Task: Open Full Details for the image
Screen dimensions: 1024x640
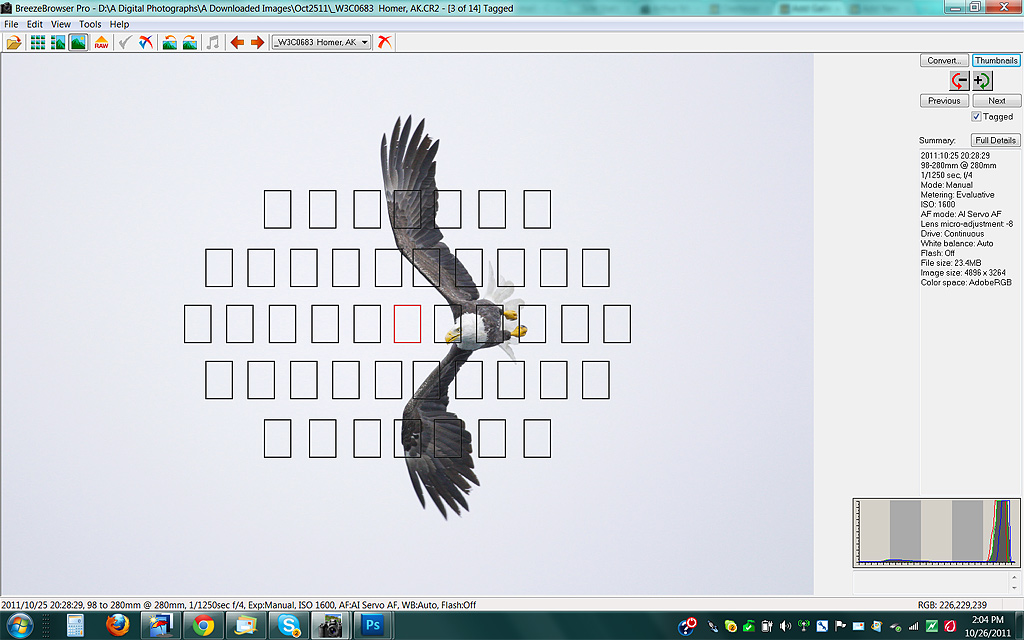Action: click(x=995, y=140)
